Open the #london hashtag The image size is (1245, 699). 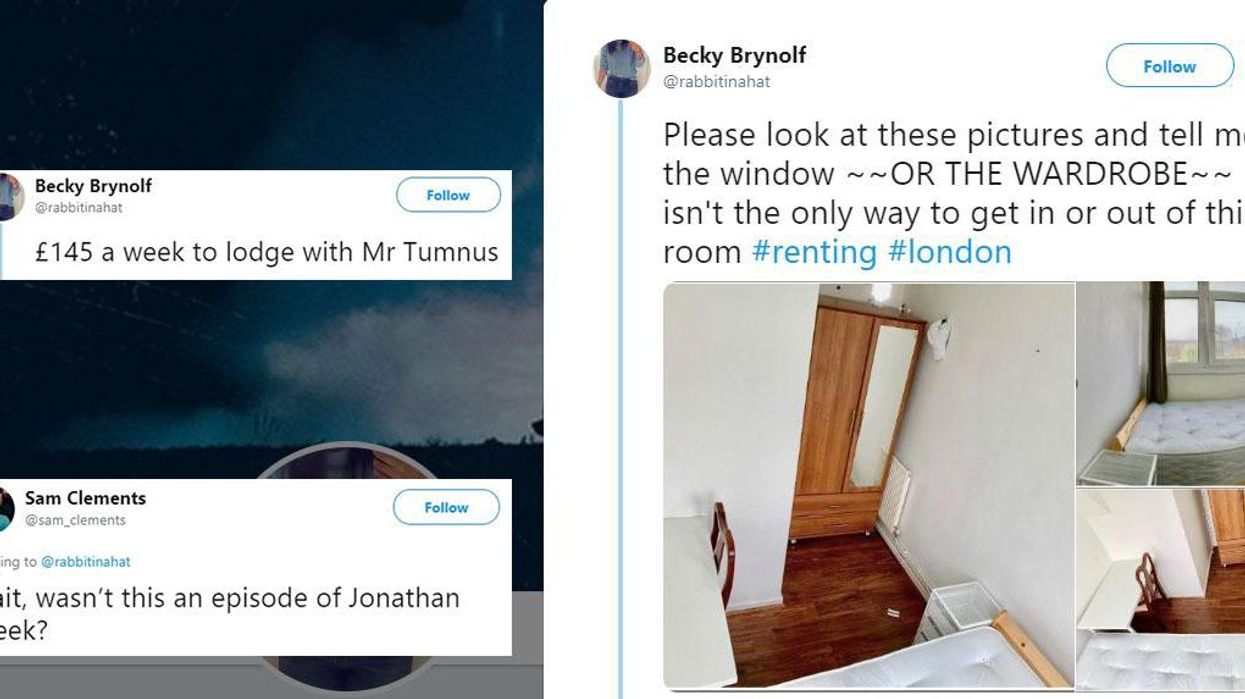[950, 251]
